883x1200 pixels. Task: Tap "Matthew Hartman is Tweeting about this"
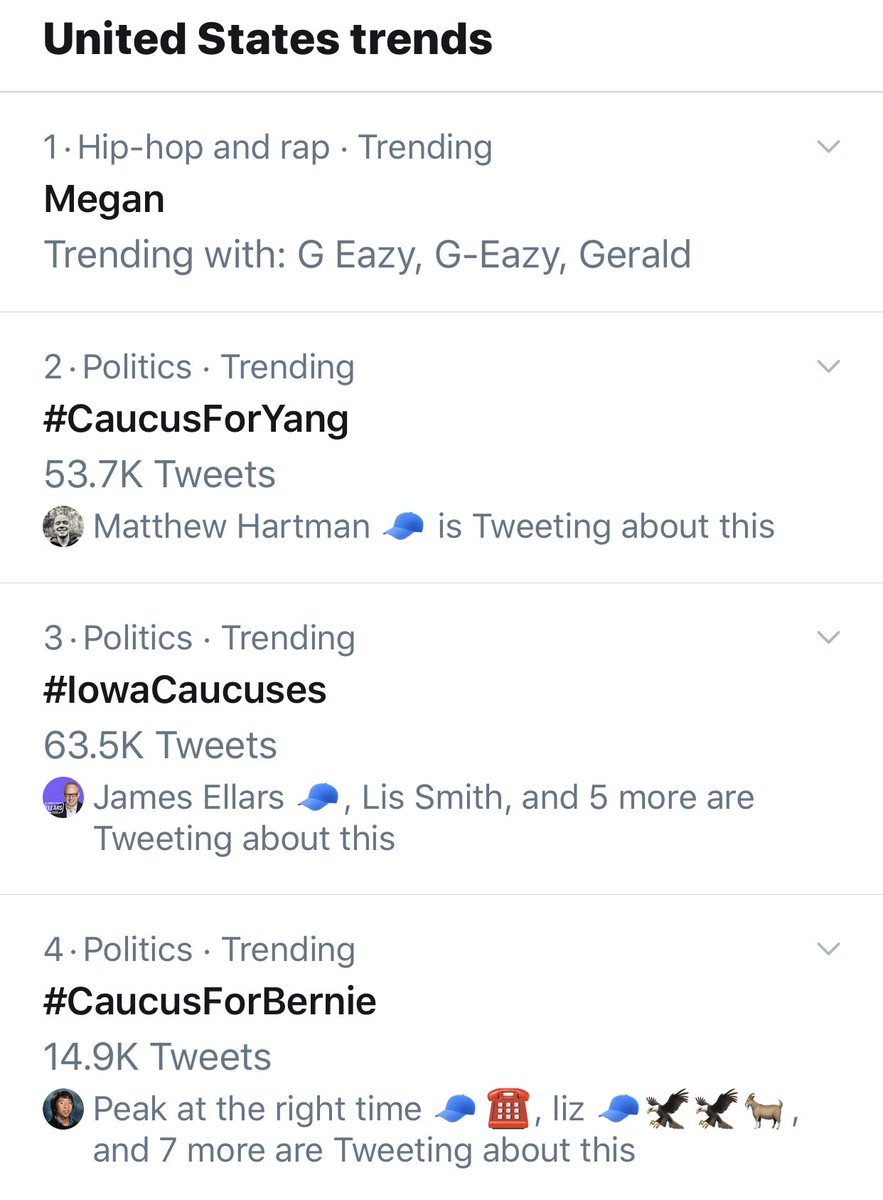tap(434, 526)
